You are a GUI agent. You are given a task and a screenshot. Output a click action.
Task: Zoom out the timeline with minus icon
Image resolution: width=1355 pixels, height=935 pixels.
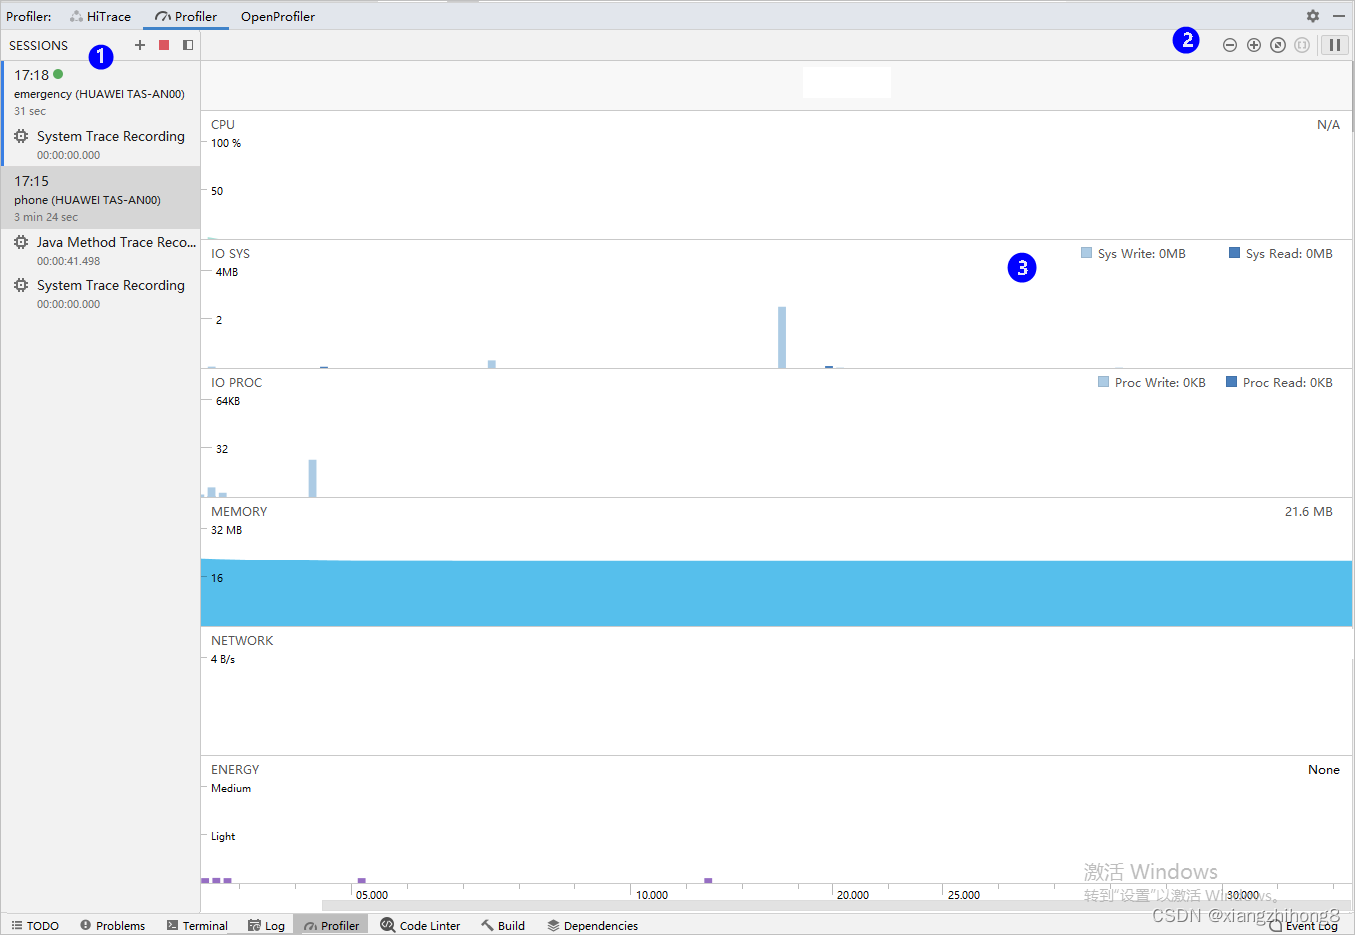tap(1229, 45)
